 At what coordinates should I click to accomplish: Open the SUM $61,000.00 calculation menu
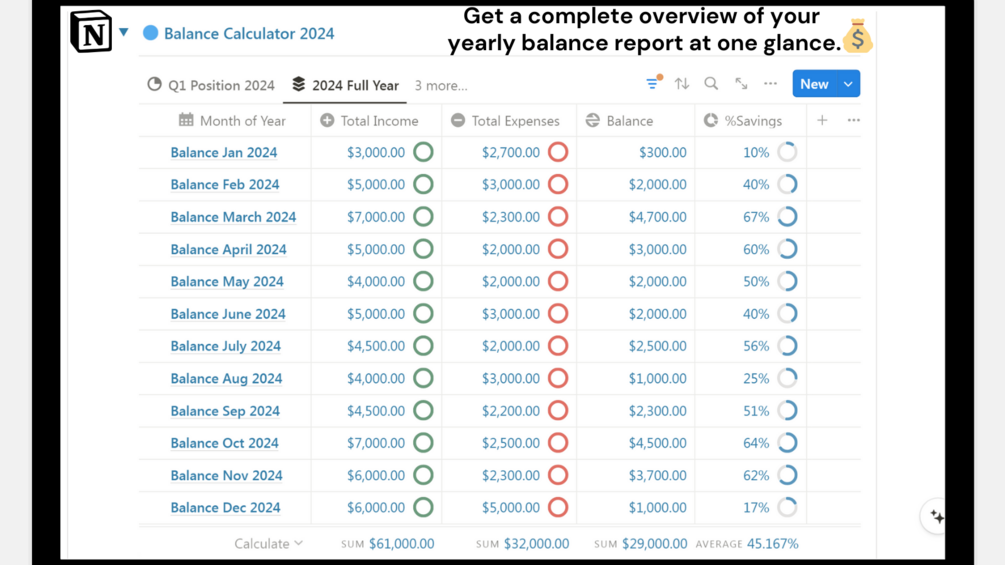(387, 544)
